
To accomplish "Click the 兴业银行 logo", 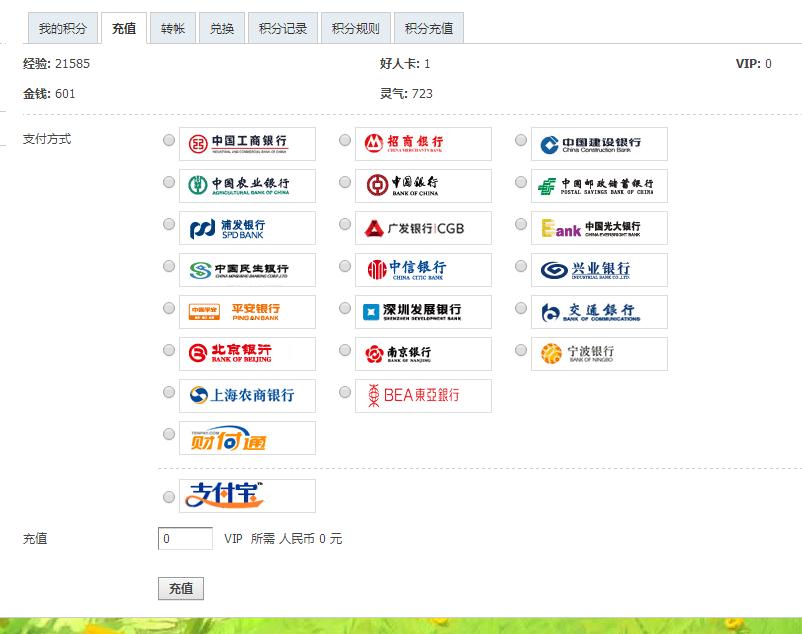I will [599, 269].
